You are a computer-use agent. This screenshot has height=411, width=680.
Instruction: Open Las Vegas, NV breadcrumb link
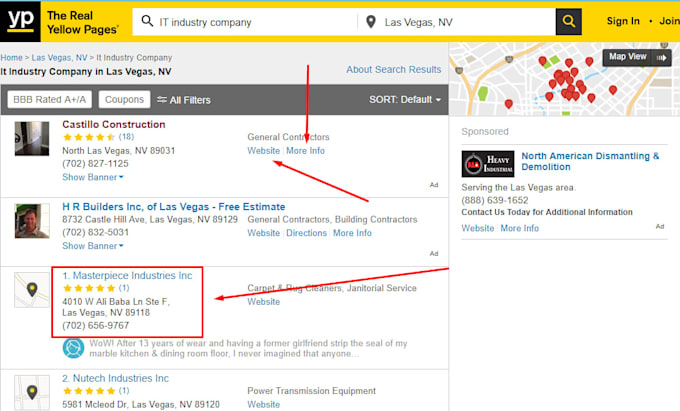tap(59, 58)
